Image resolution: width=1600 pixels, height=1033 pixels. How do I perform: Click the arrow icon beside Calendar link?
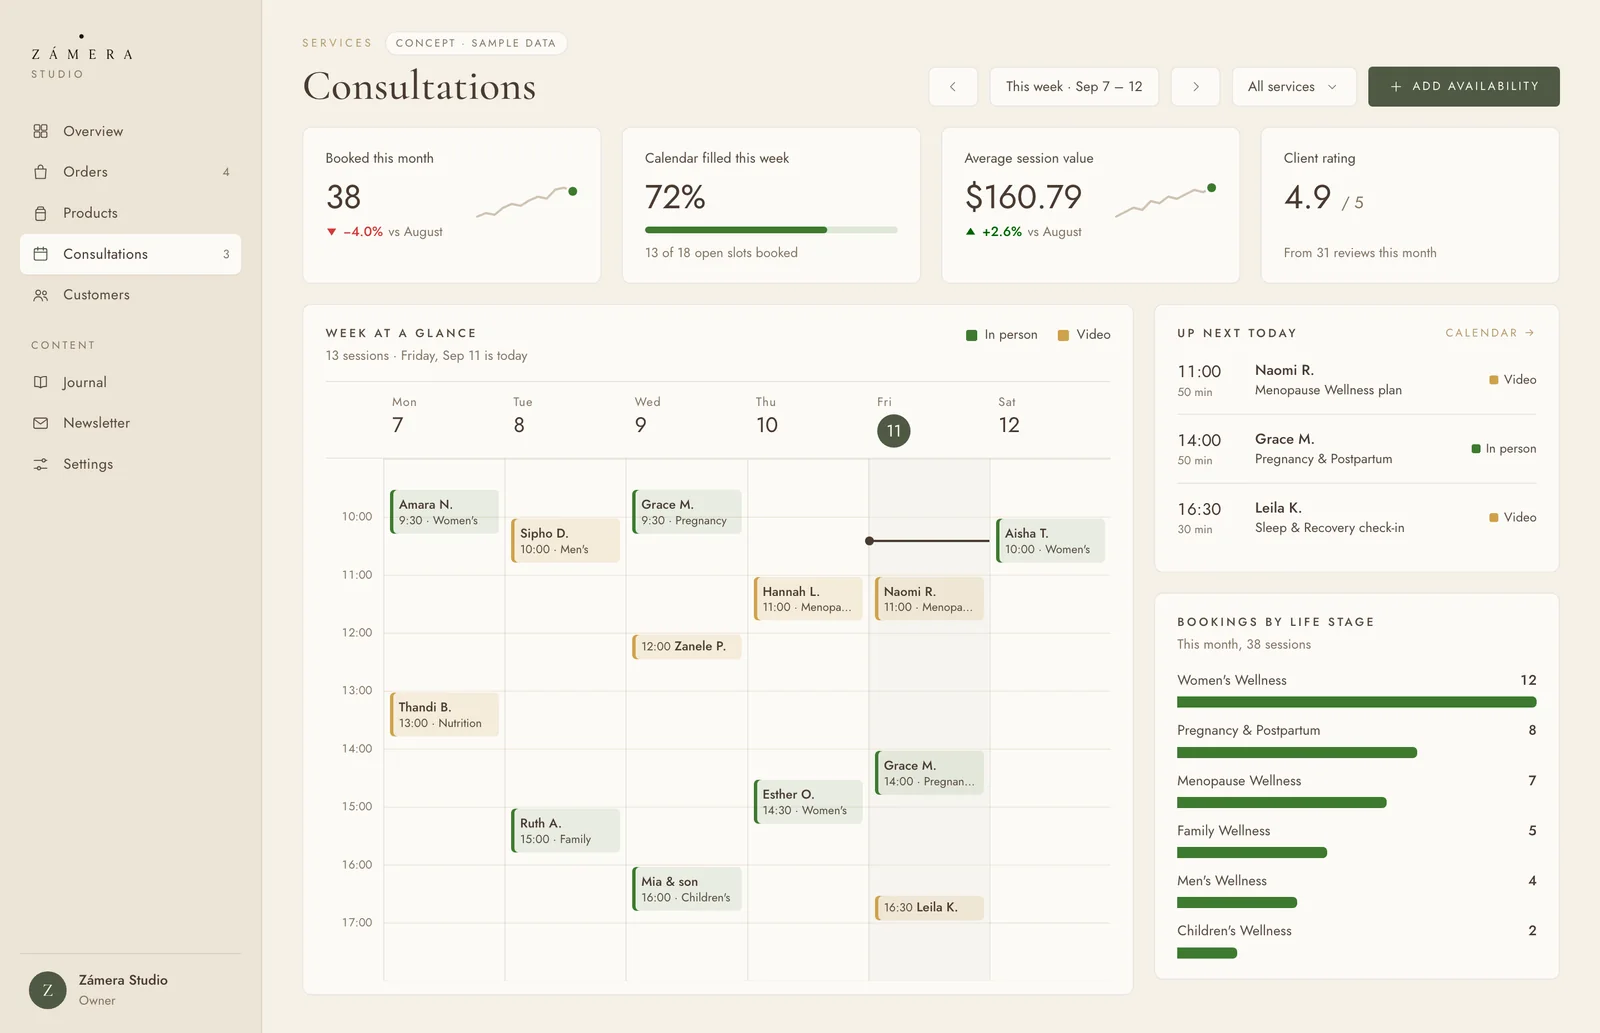click(x=1530, y=333)
